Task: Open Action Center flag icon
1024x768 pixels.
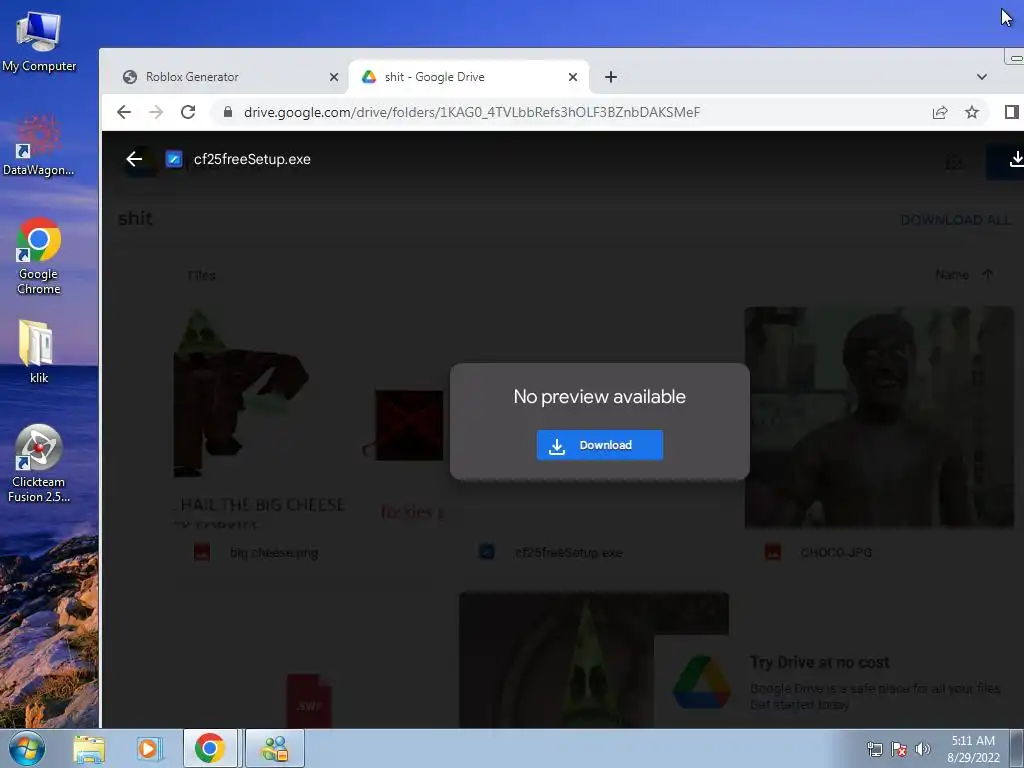Action: pos(899,749)
